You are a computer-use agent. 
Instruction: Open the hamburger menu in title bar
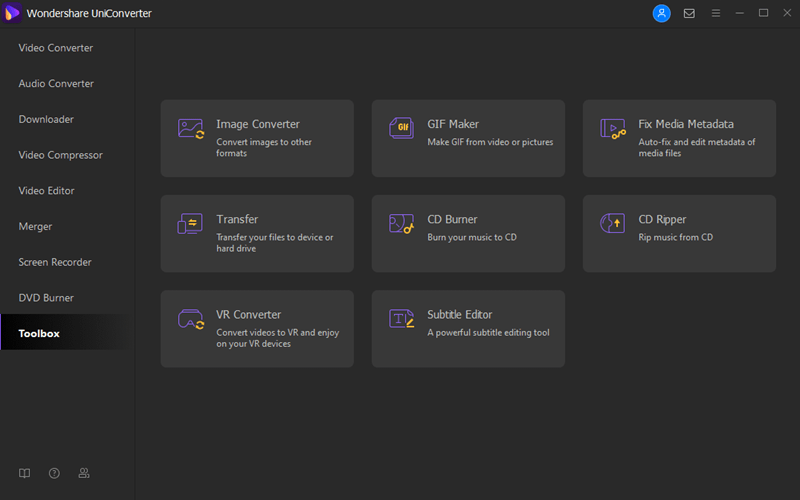(x=716, y=13)
